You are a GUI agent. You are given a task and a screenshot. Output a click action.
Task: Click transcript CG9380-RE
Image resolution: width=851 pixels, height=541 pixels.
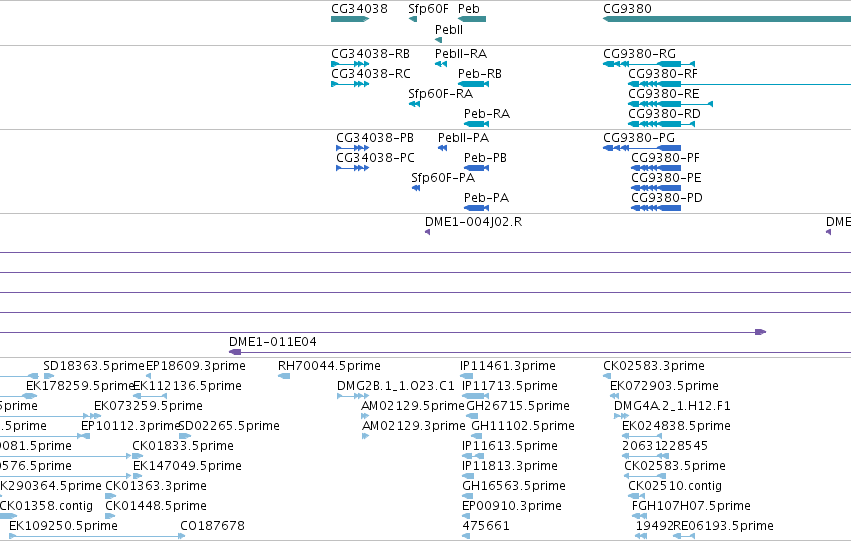pos(664,94)
